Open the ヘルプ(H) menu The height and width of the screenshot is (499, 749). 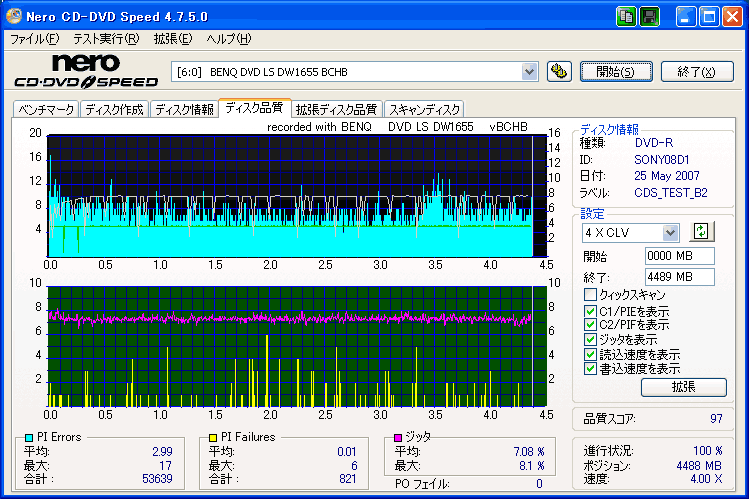tap(228, 39)
